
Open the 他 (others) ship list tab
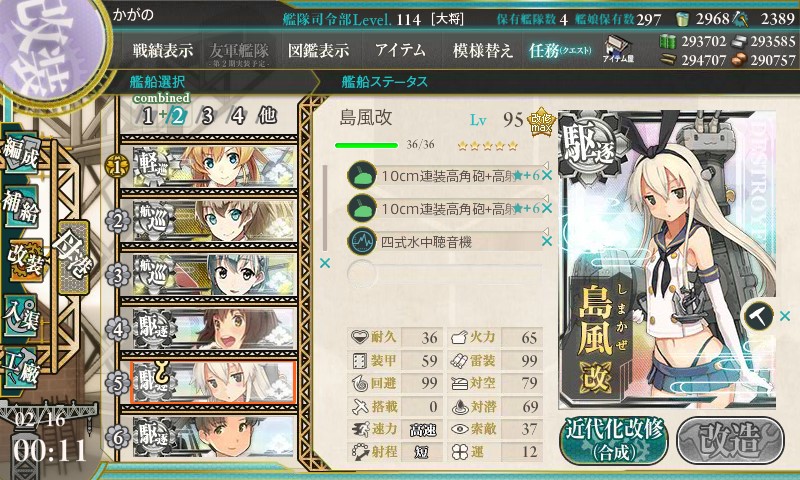pos(267,116)
